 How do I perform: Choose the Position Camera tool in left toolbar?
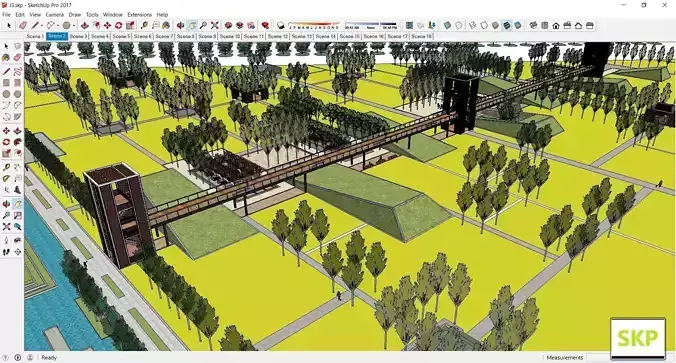point(6,240)
